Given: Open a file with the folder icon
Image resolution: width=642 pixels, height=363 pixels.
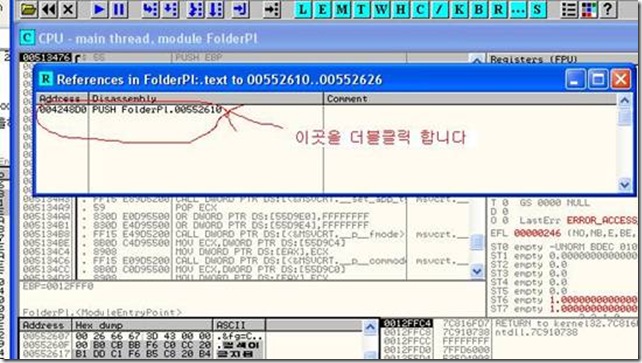Looking at the screenshot, I should [x=29, y=9].
